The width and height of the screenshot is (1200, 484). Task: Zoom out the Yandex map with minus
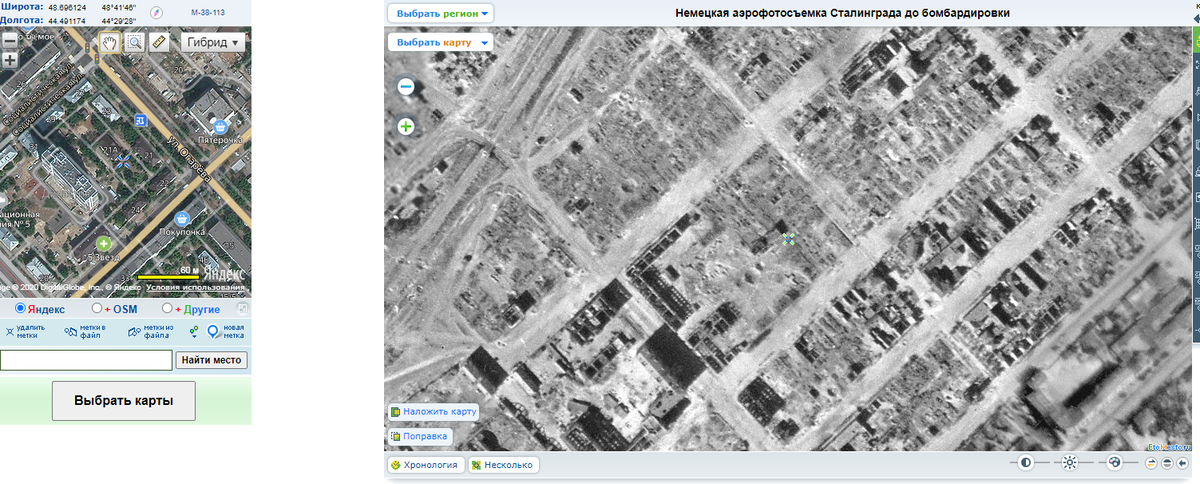9,41
